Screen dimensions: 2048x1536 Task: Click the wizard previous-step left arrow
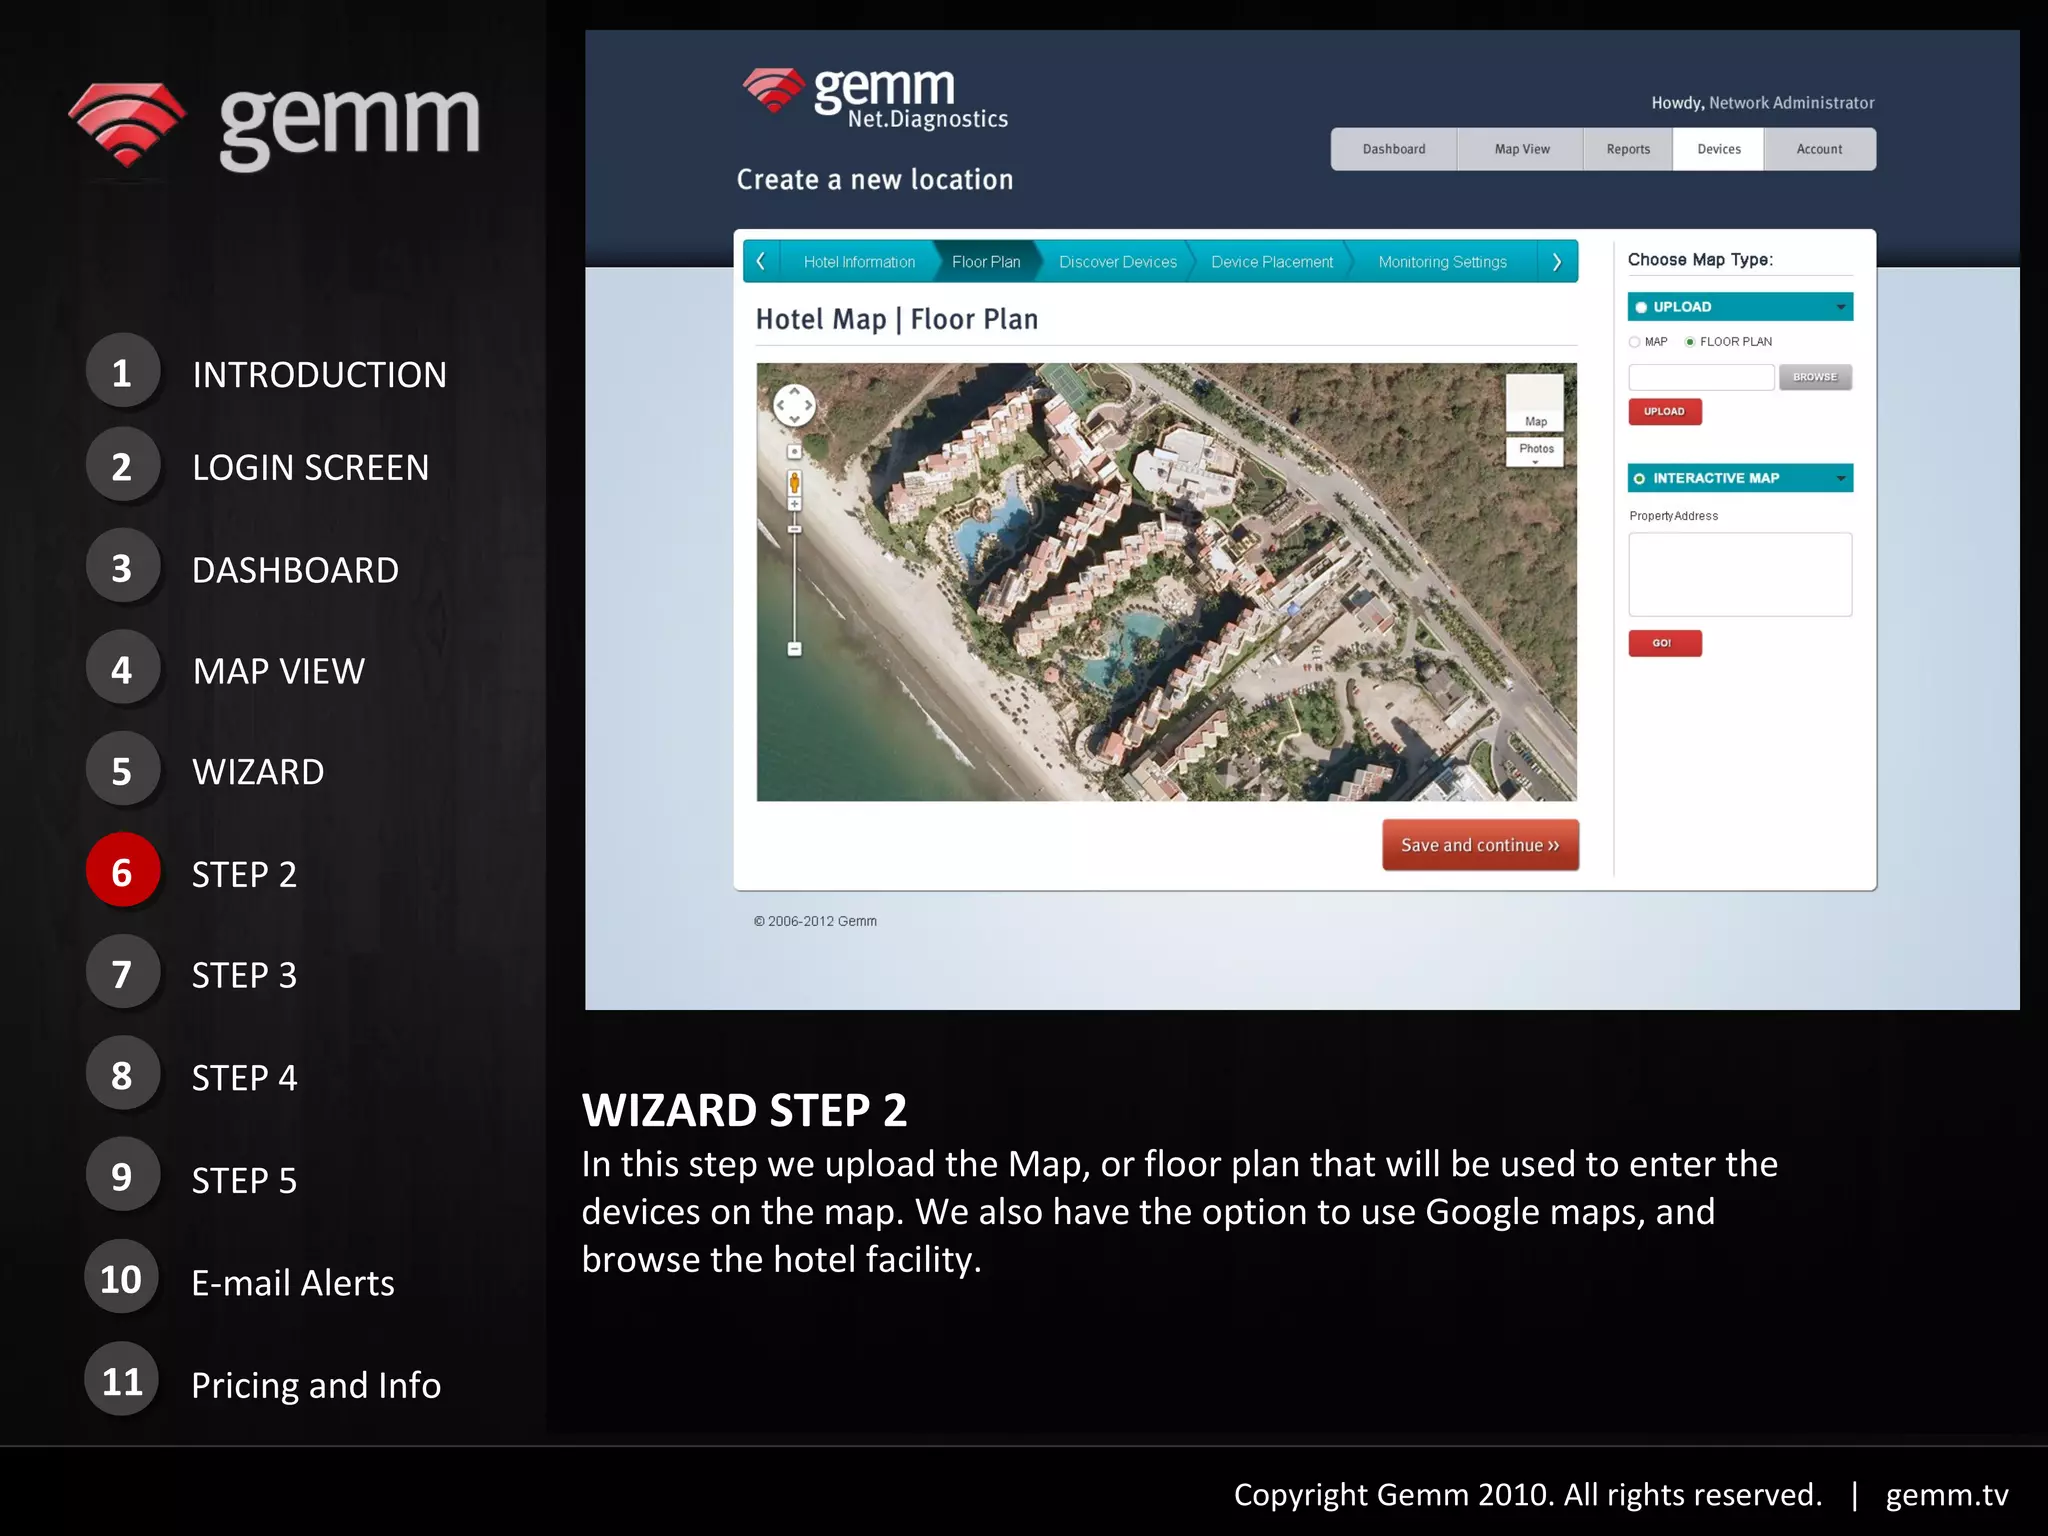pos(761,261)
